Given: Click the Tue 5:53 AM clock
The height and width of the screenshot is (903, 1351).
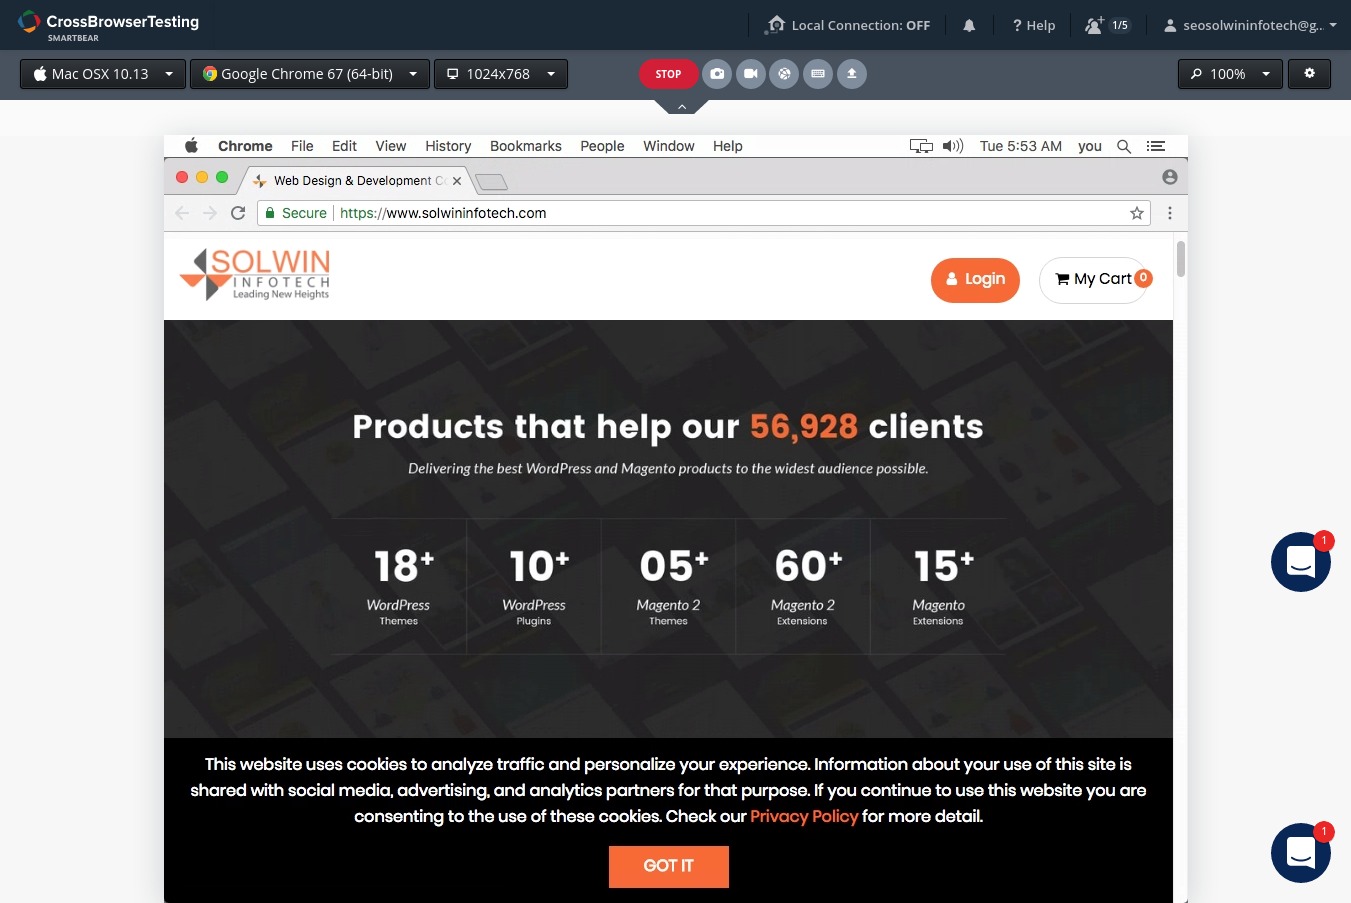Looking at the screenshot, I should [x=1021, y=146].
